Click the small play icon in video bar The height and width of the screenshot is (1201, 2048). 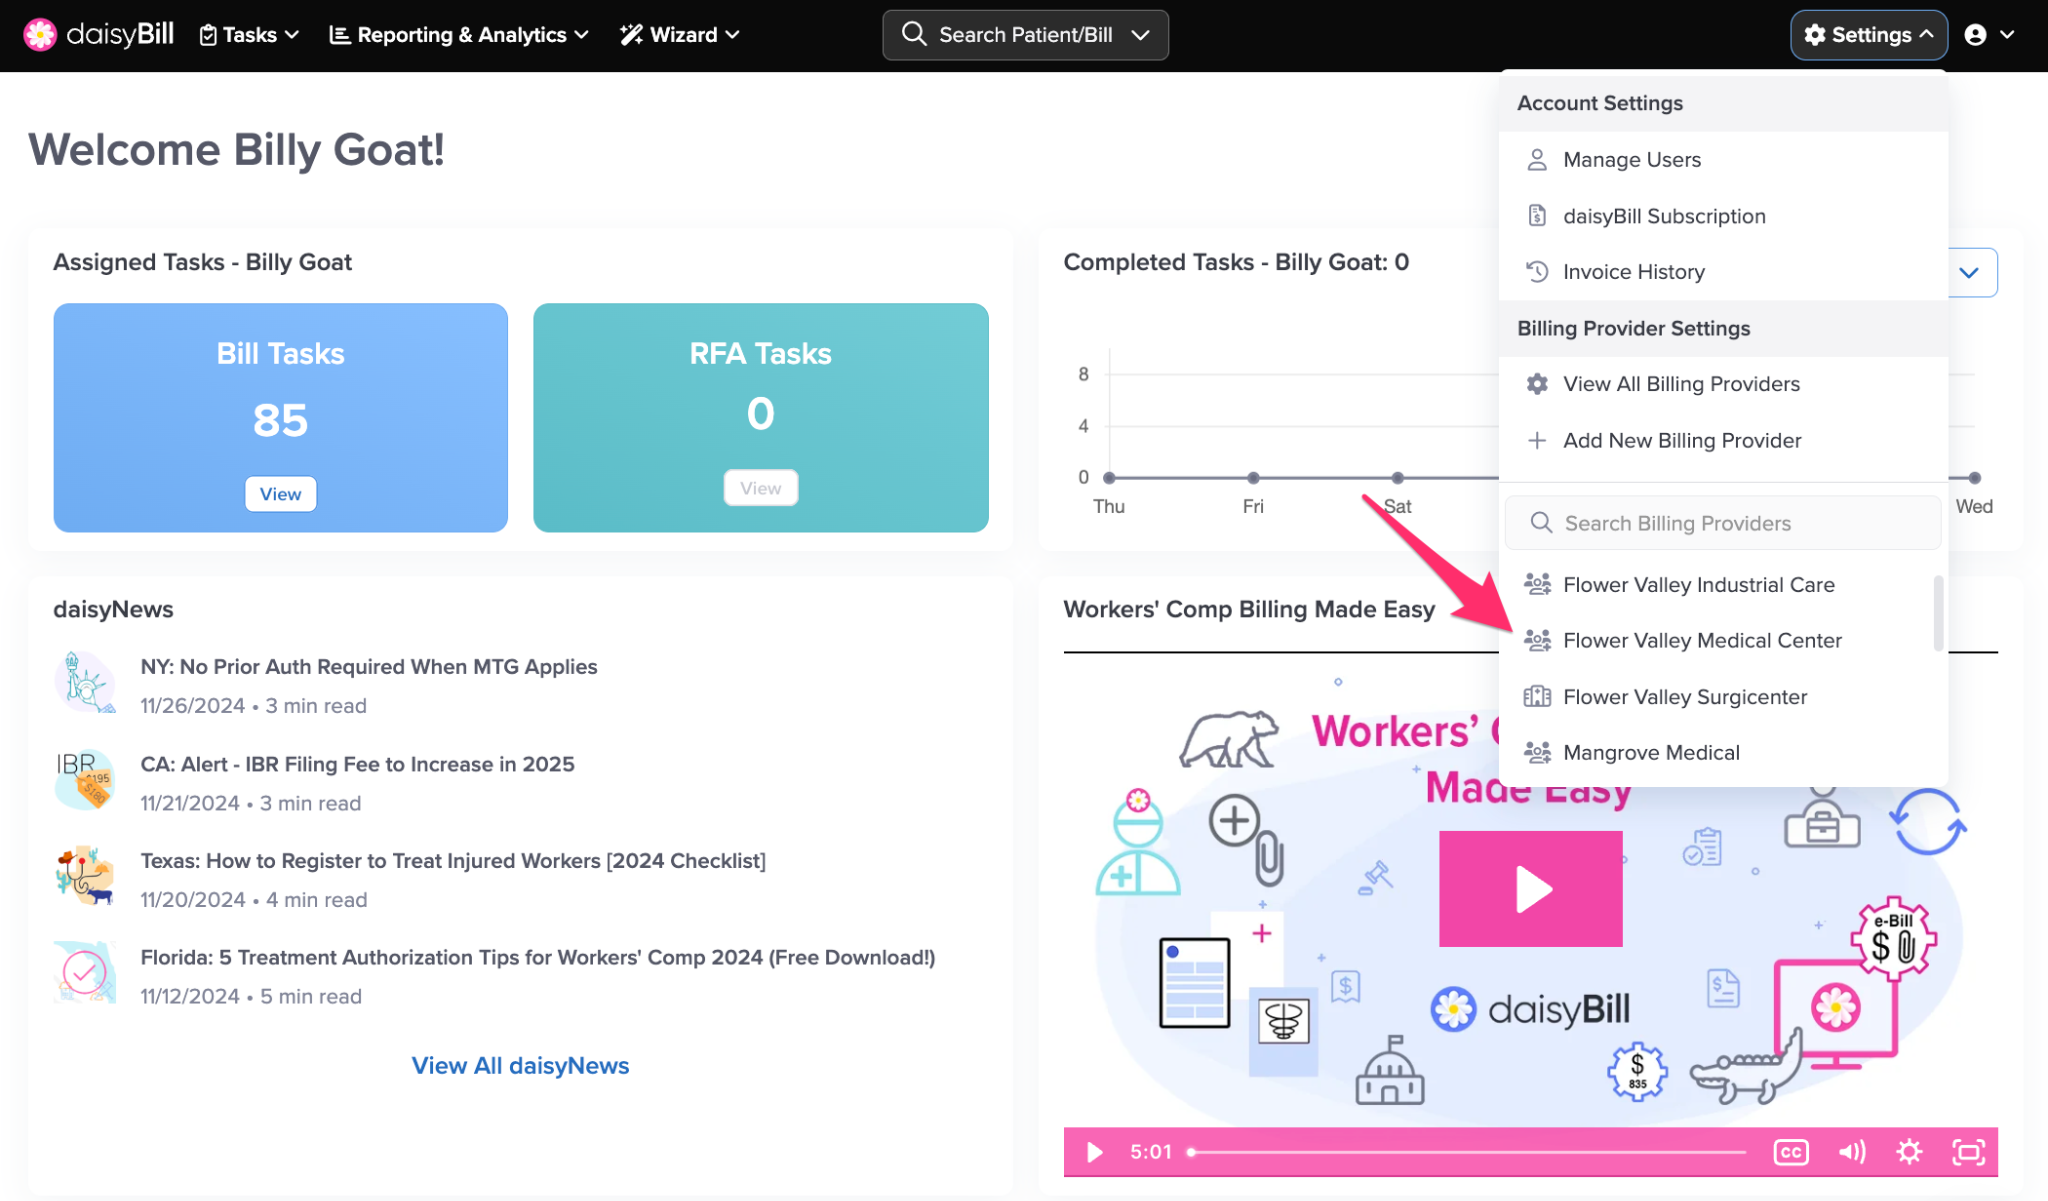point(1094,1152)
